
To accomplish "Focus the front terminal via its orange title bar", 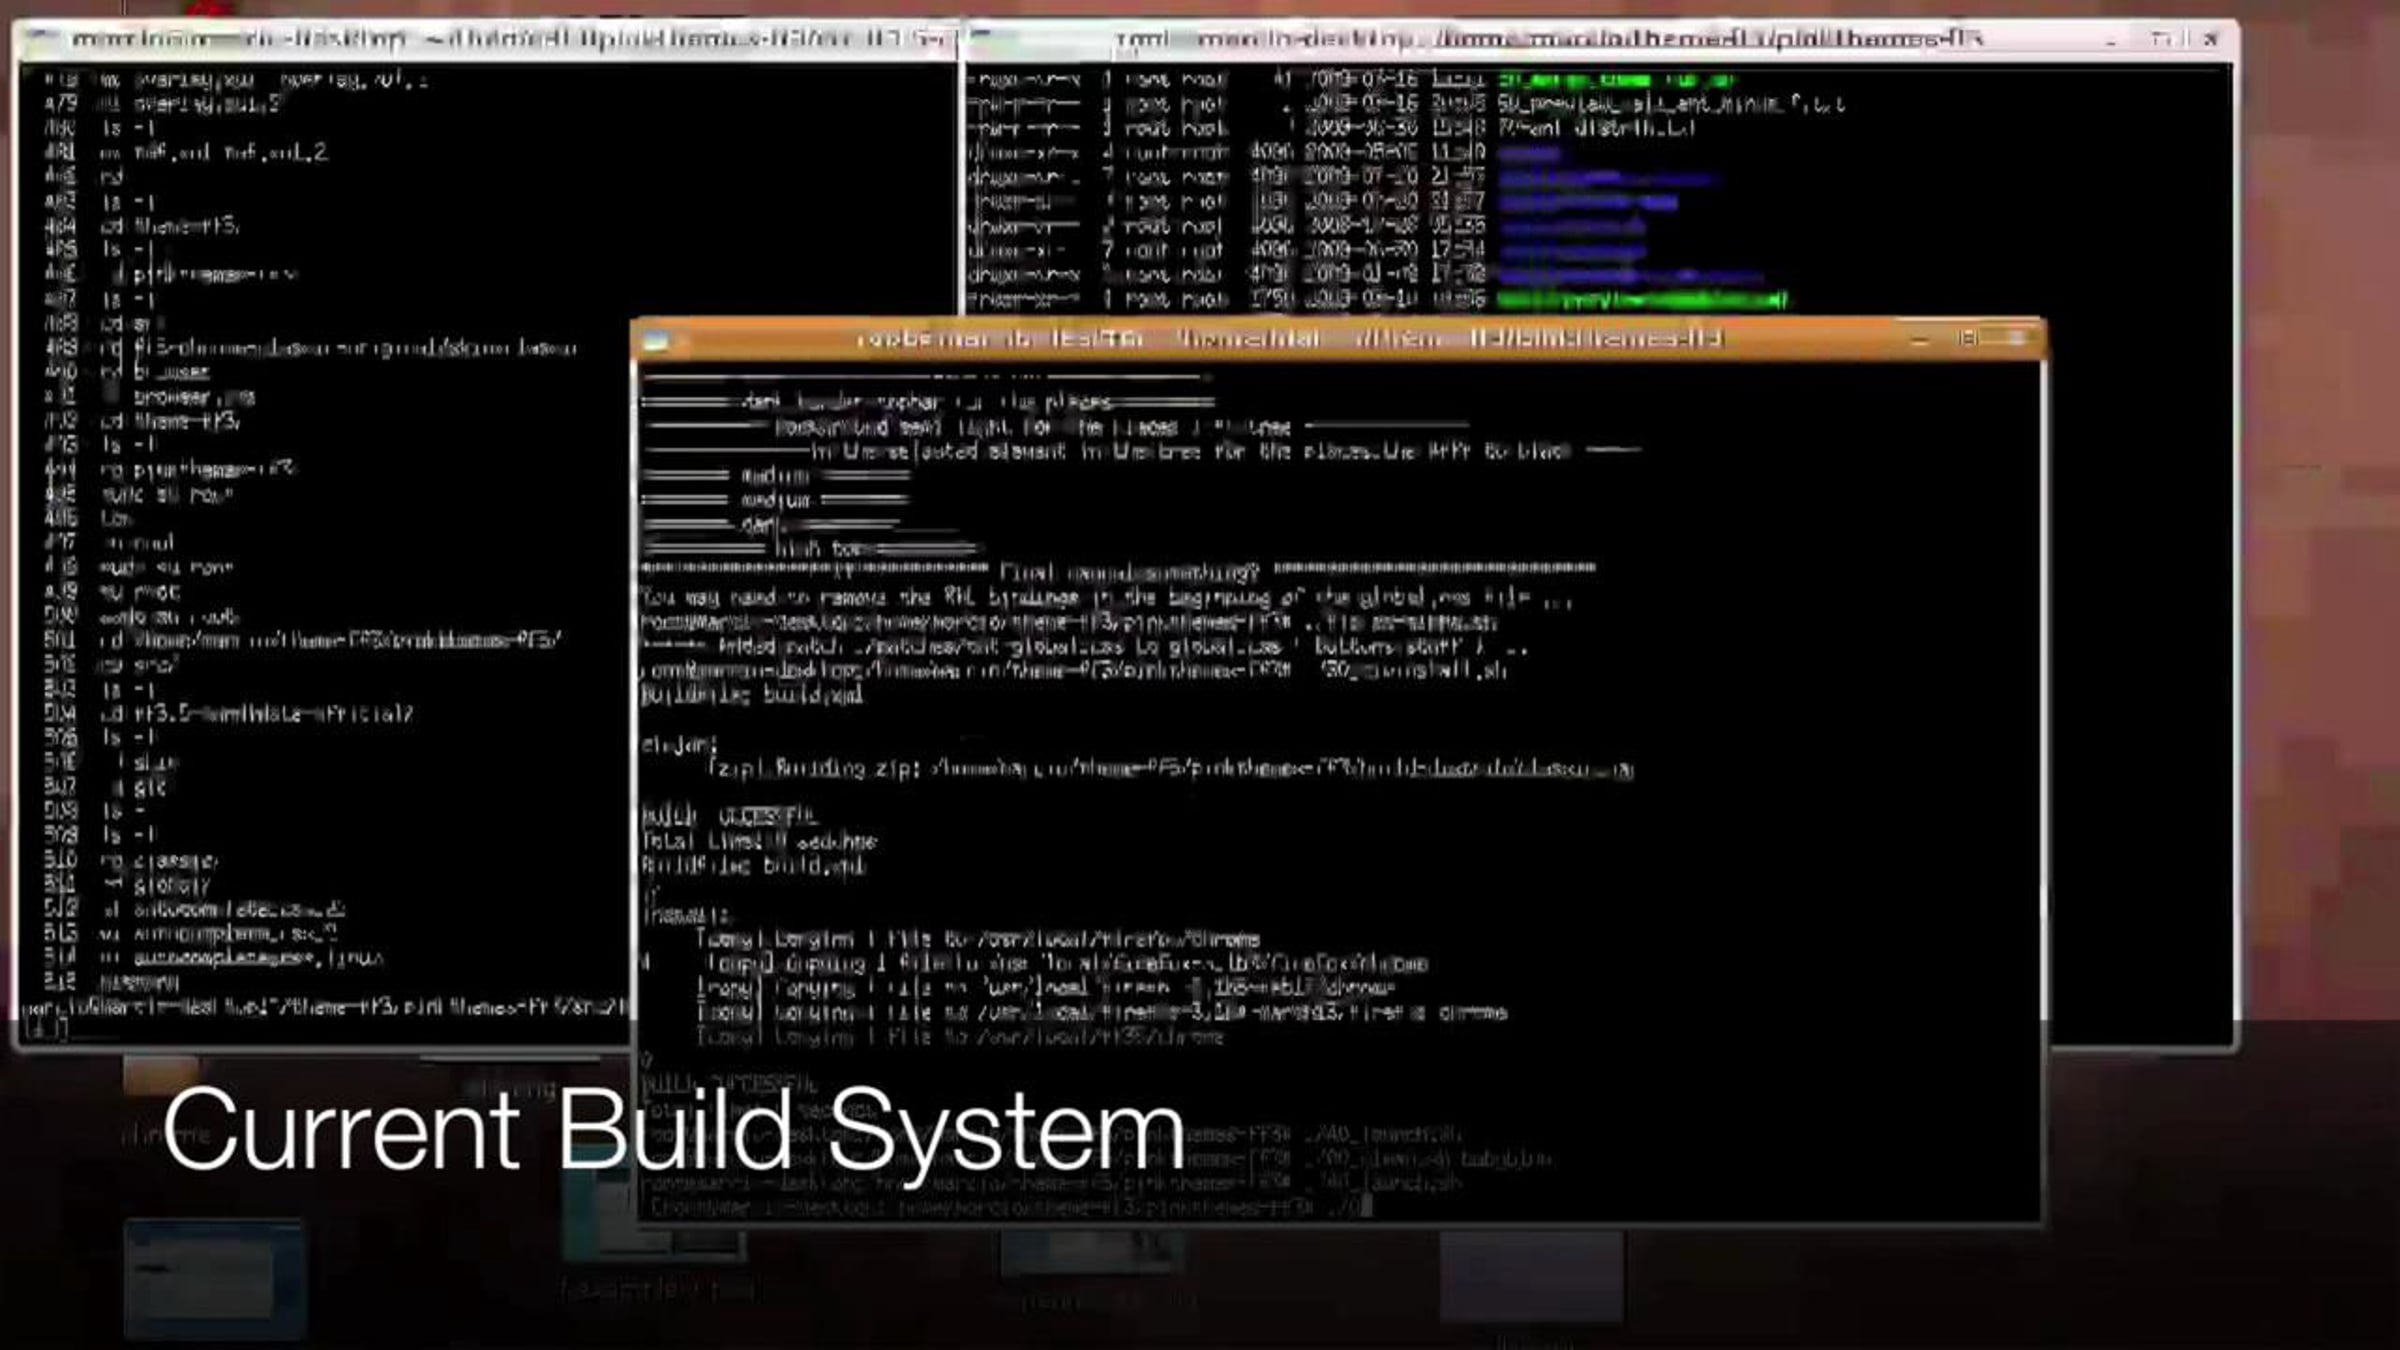I will click(1290, 339).
